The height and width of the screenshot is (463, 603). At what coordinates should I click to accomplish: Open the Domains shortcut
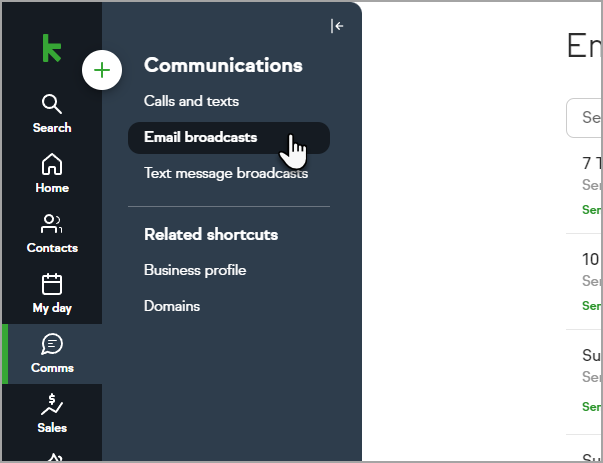172,306
